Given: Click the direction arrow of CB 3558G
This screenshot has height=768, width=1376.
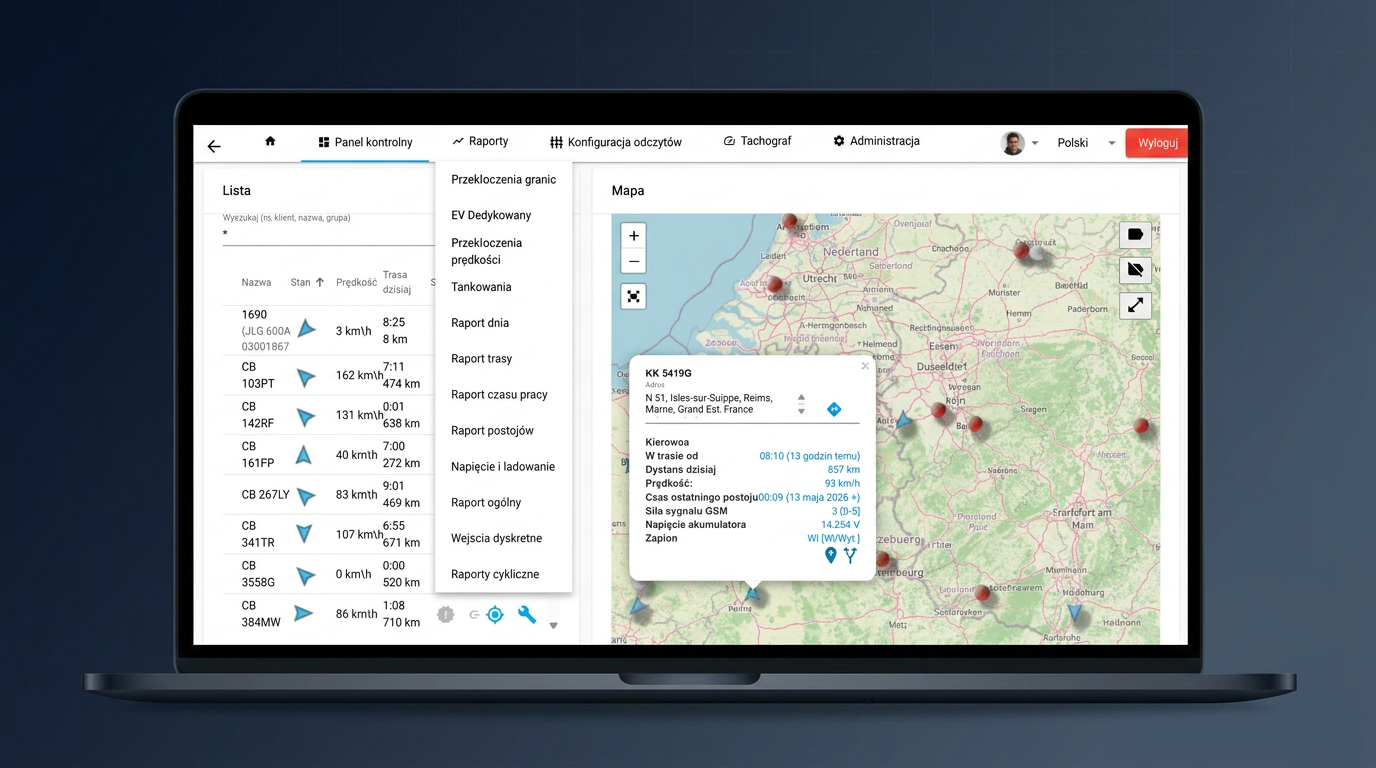Looking at the screenshot, I should tap(306, 576).
